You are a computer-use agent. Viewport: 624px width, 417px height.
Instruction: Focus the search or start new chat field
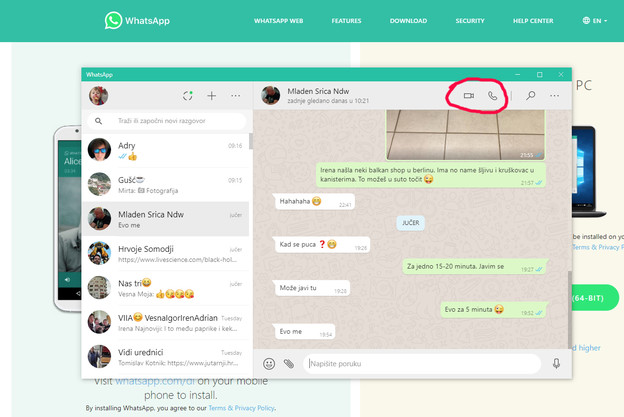[x=167, y=121]
